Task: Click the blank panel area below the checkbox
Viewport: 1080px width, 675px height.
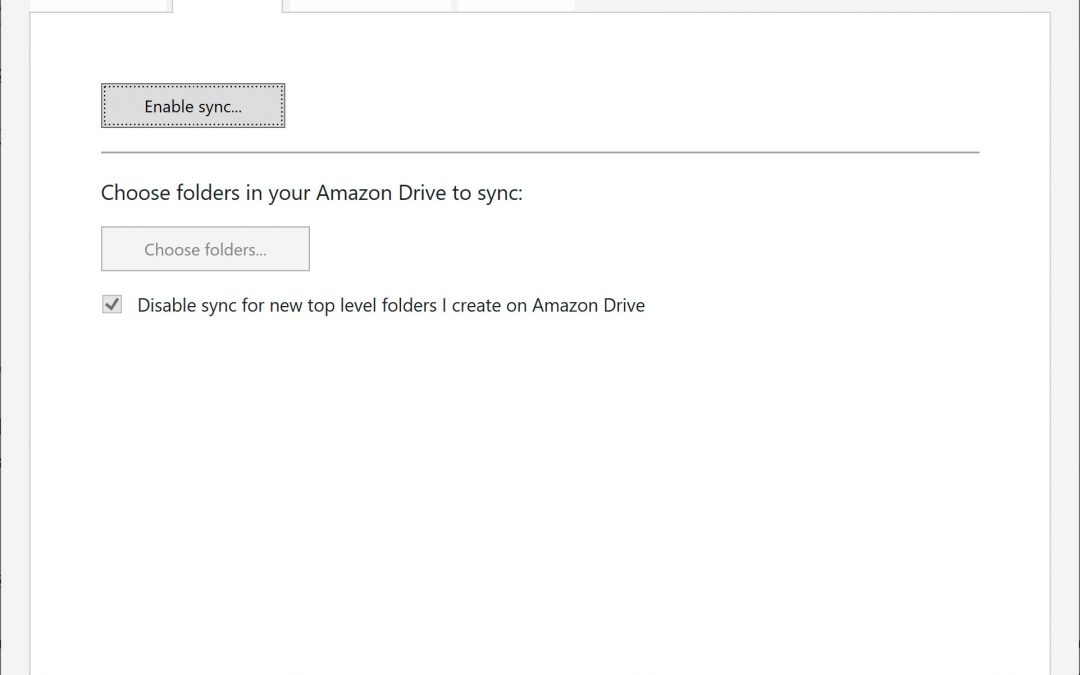Action: coord(540,480)
